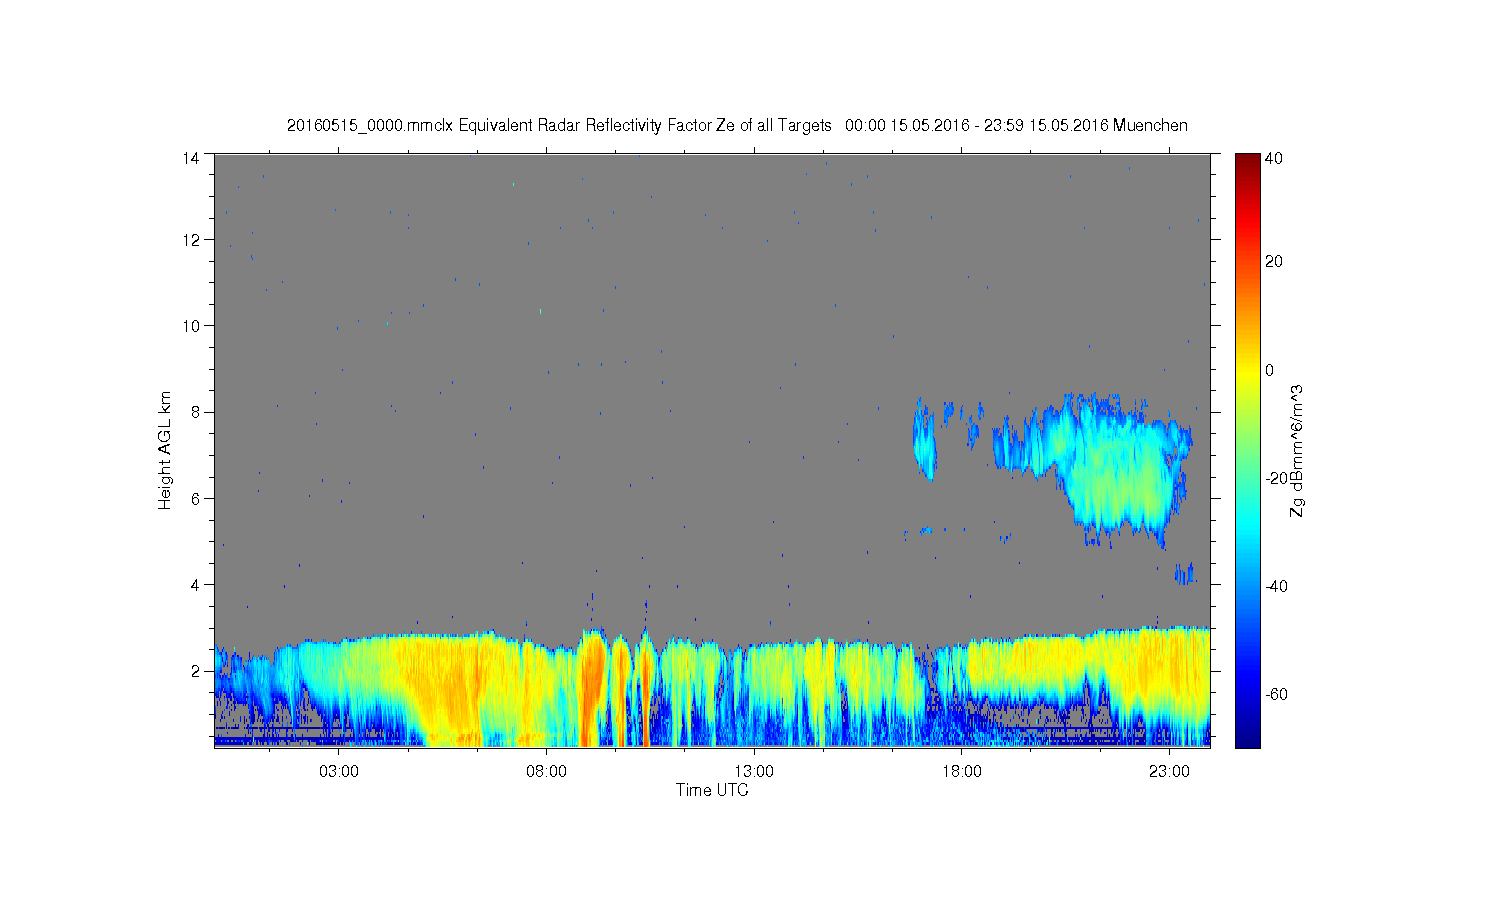Select the 13:00 time axis label
The height and width of the screenshot is (900, 1500).
(754, 771)
